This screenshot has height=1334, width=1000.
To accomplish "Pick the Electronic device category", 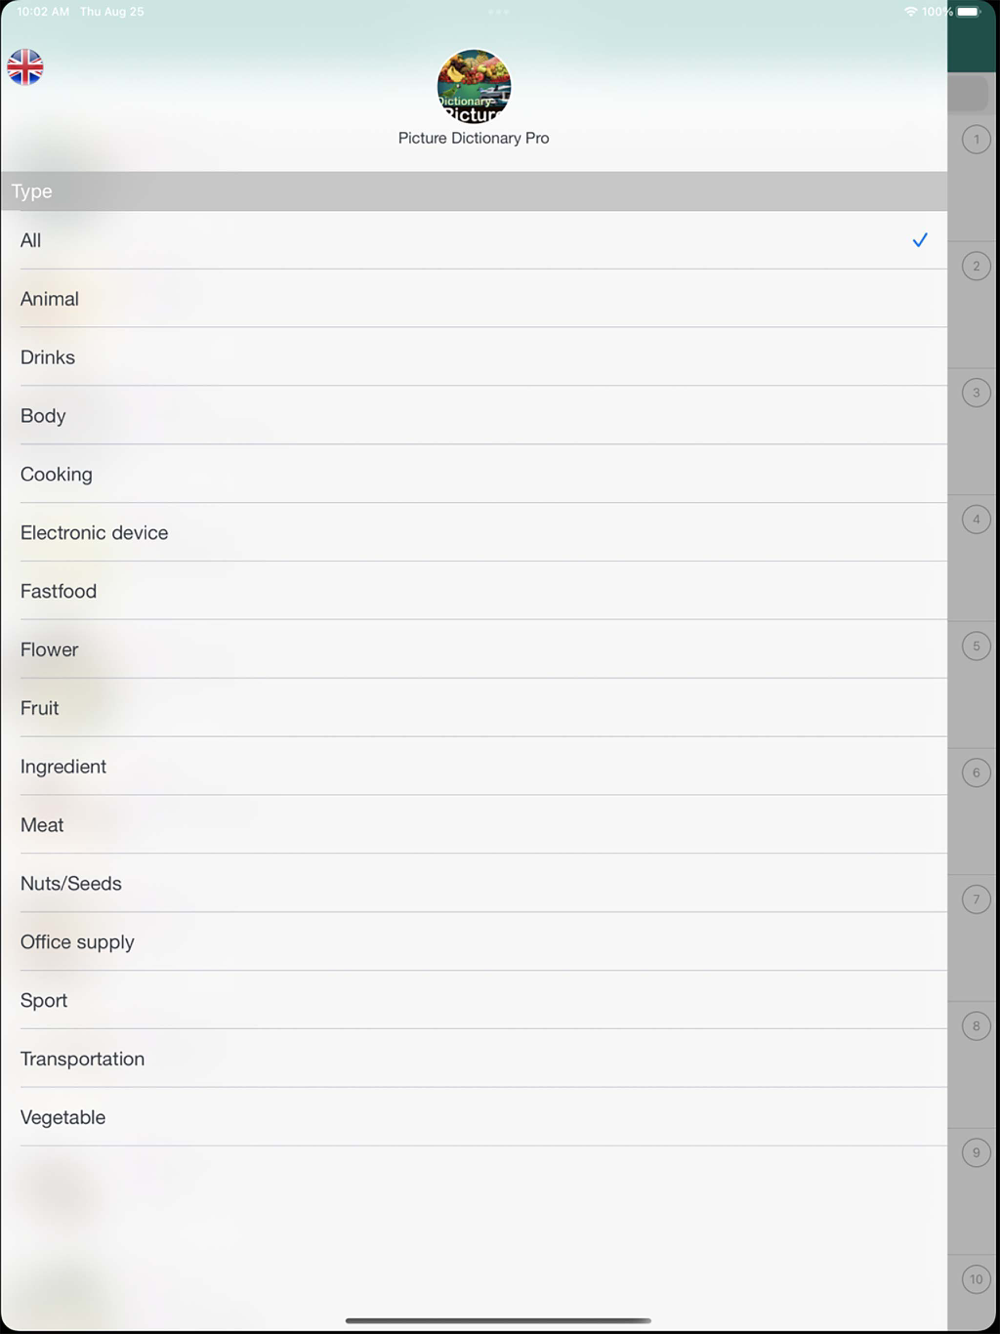I will click(474, 532).
